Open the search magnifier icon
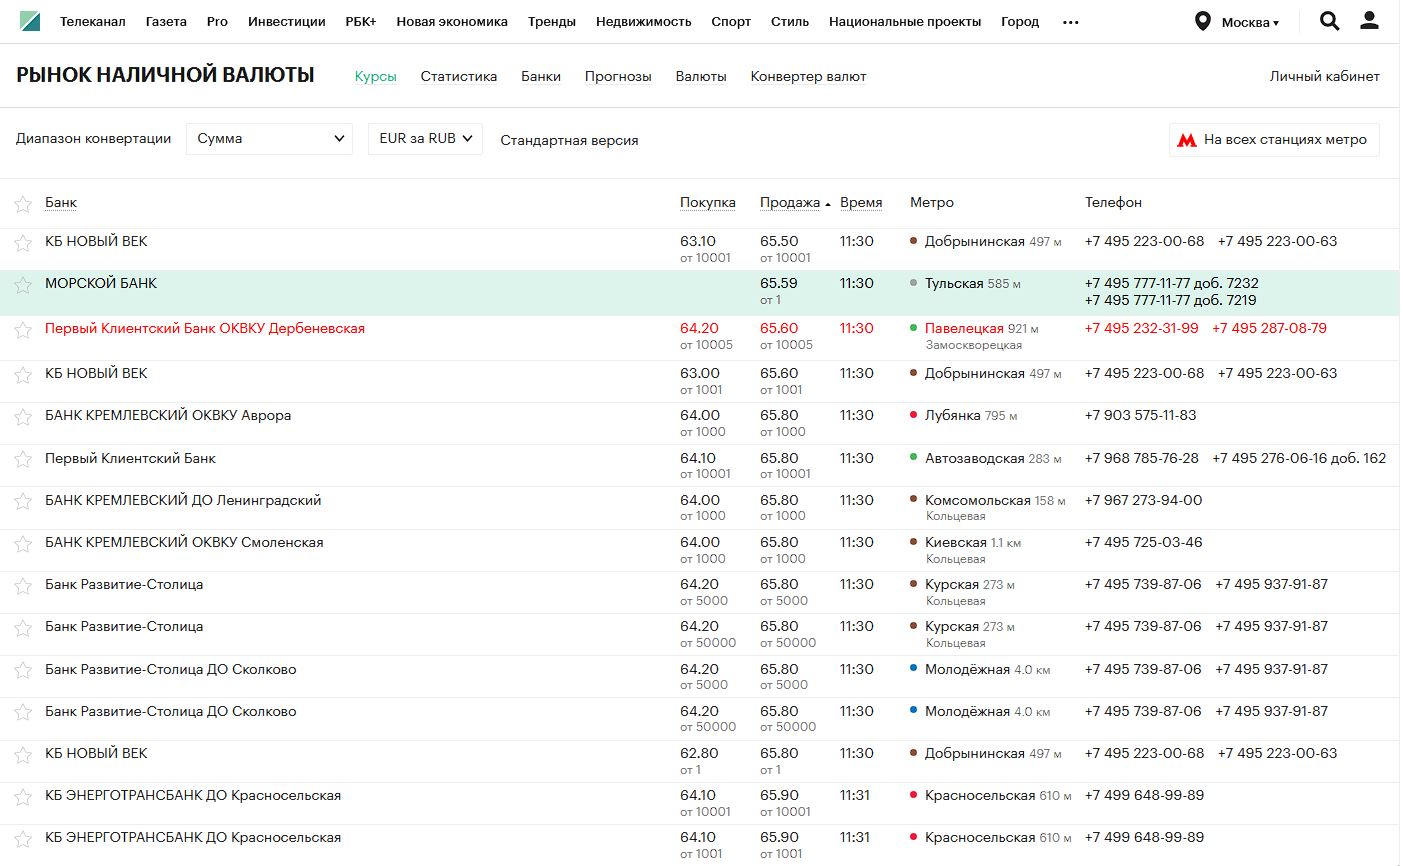 coord(1329,21)
